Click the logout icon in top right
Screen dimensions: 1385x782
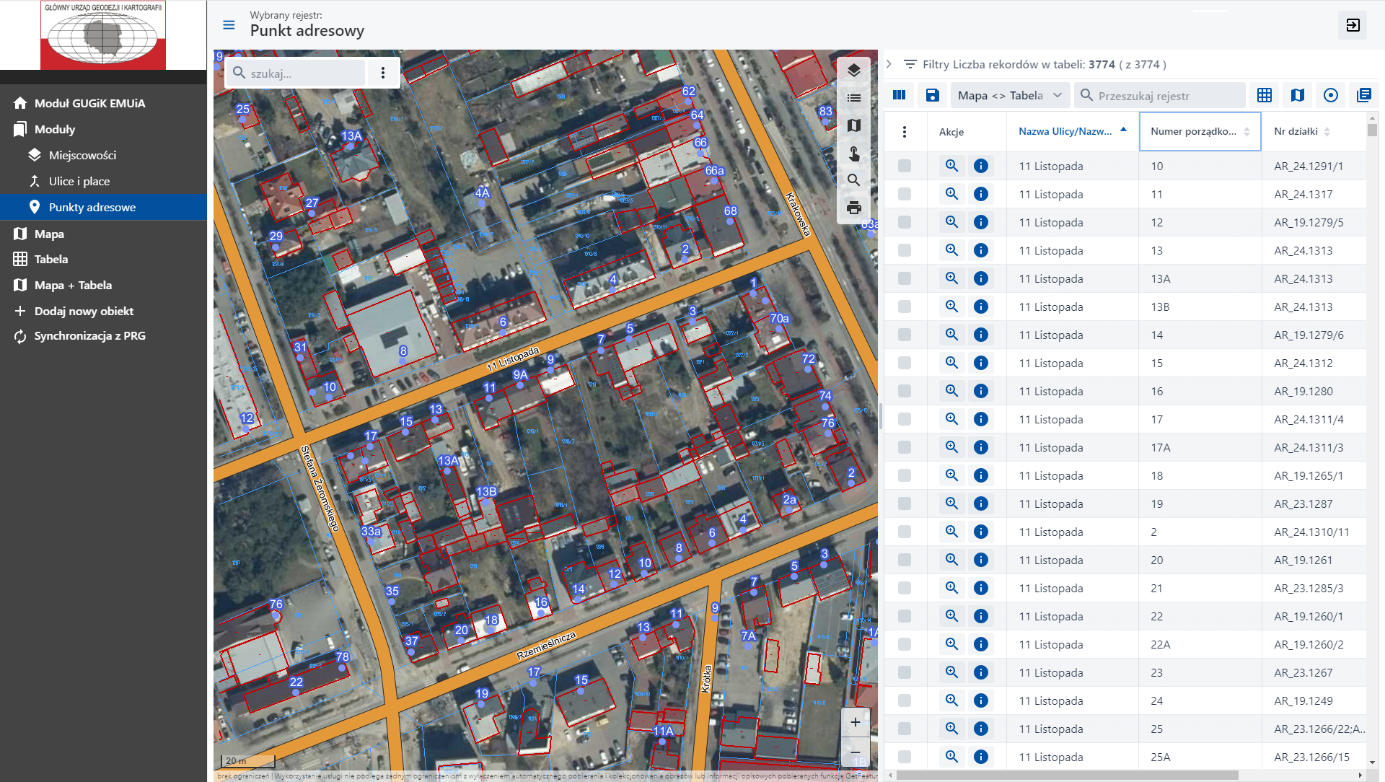1352,26
